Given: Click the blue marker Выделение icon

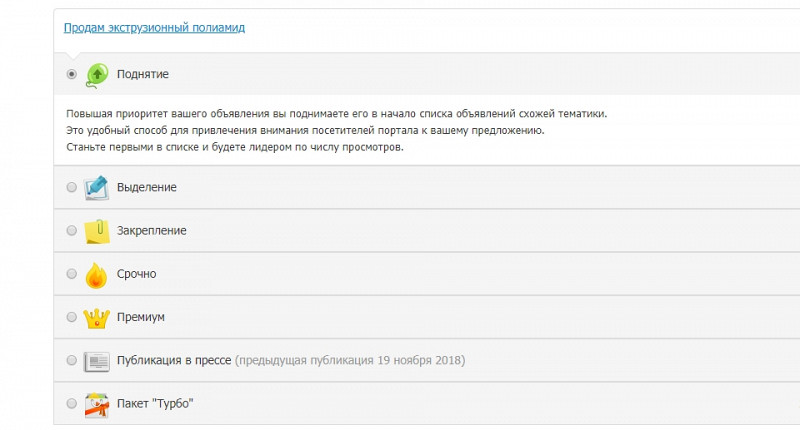Looking at the screenshot, I should tap(96, 188).
